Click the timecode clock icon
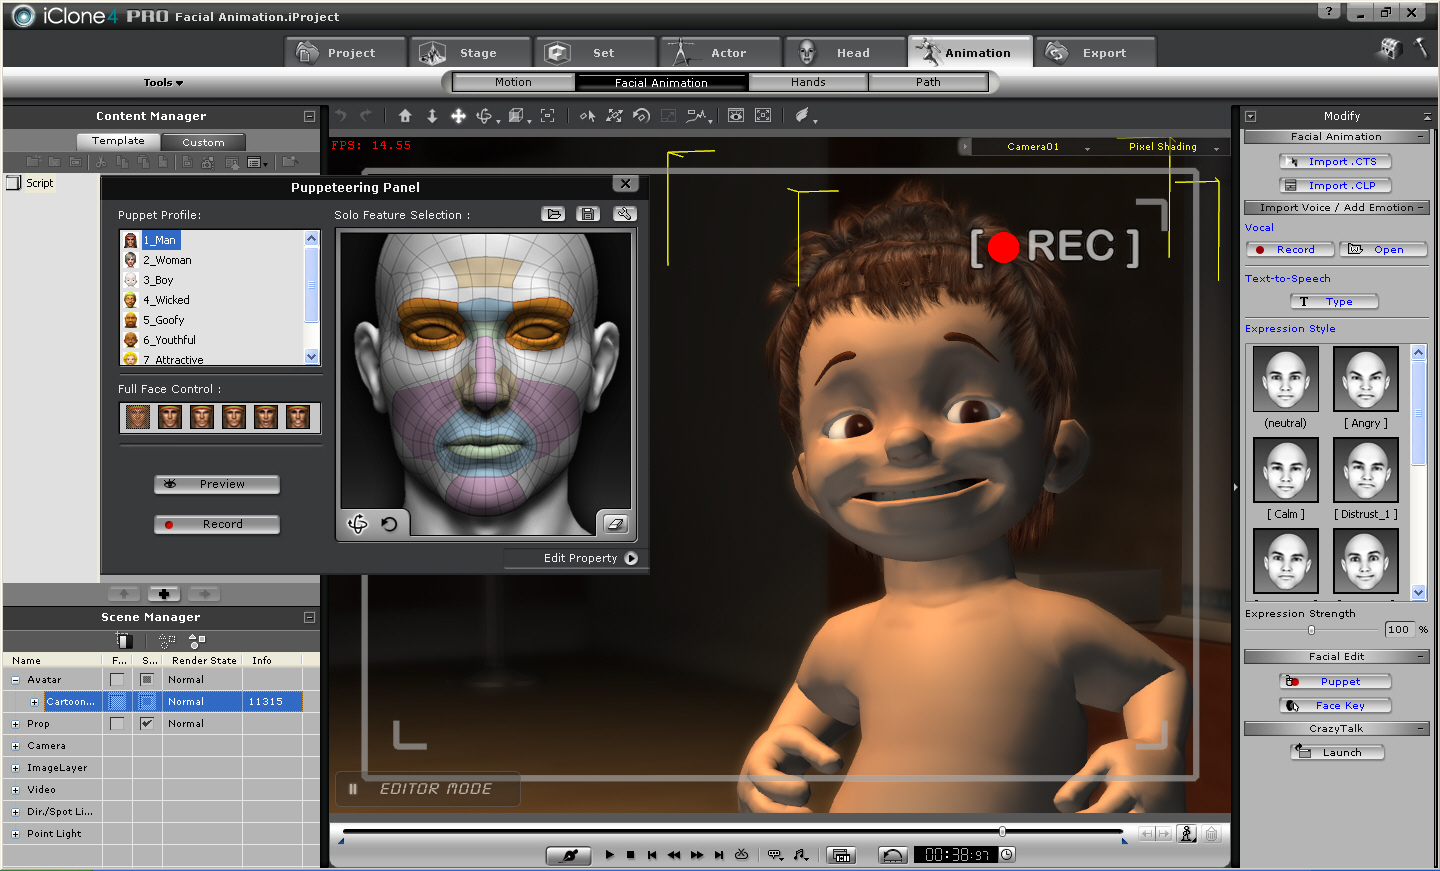Viewport: 1440px width, 871px height. (x=1007, y=854)
